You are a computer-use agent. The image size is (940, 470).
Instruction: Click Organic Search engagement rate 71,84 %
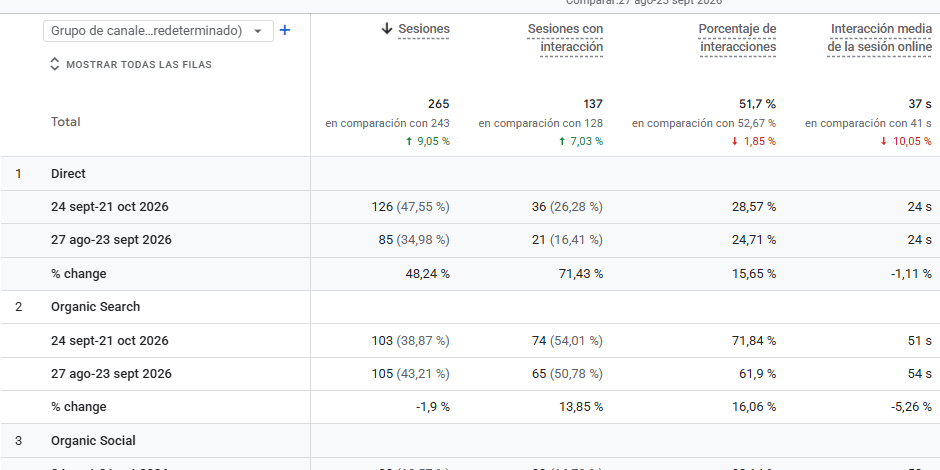click(x=754, y=341)
